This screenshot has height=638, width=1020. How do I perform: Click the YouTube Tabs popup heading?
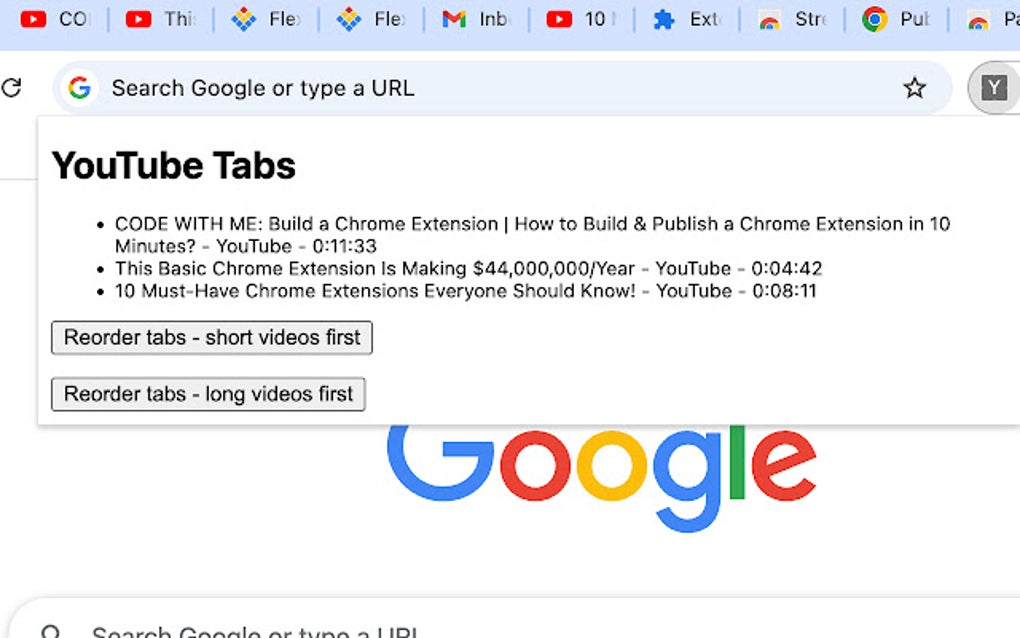[172, 165]
